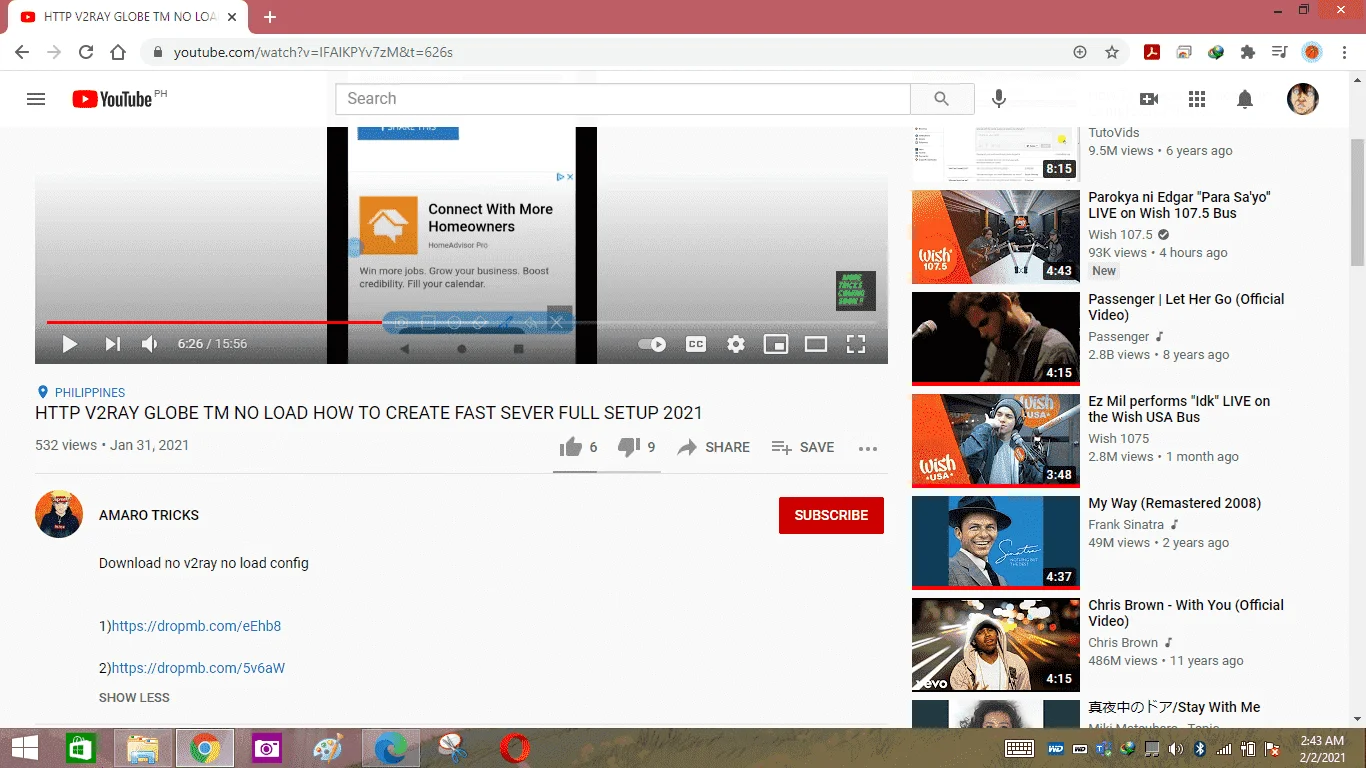1366x768 pixels.
Task: Open the player settings gear
Action: (x=736, y=344)
